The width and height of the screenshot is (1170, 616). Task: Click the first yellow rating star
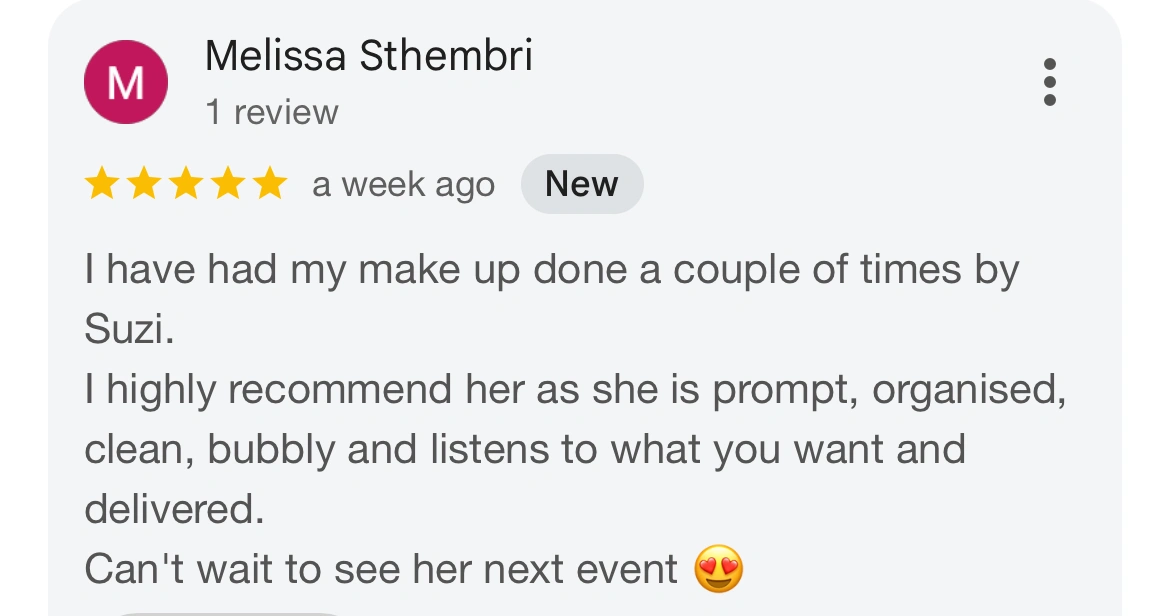pyautogui.click(x=101, y=183)
